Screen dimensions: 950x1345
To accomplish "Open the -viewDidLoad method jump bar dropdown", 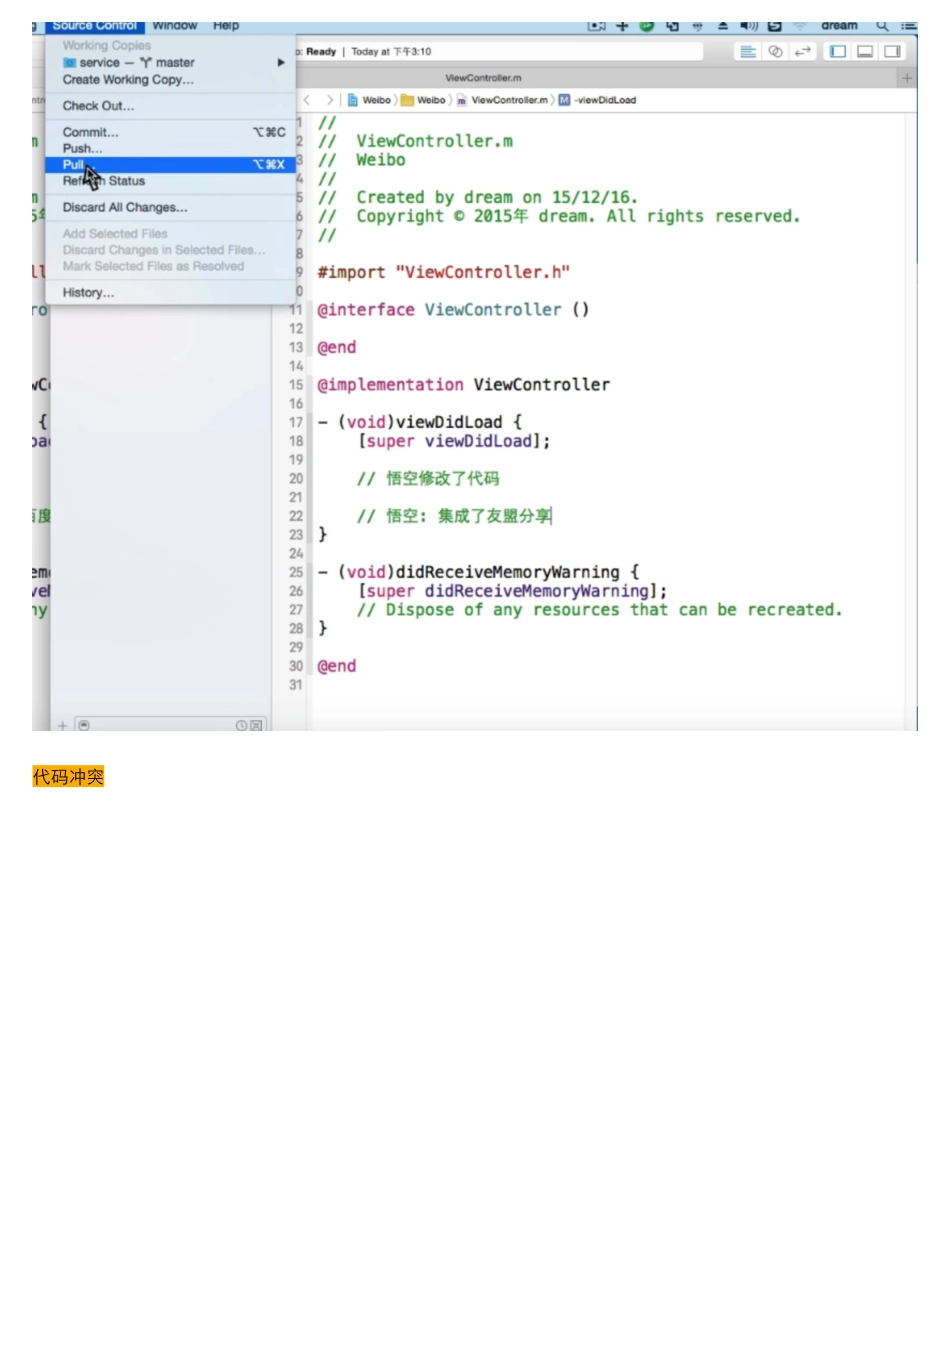I will click(x=605, y=100).
